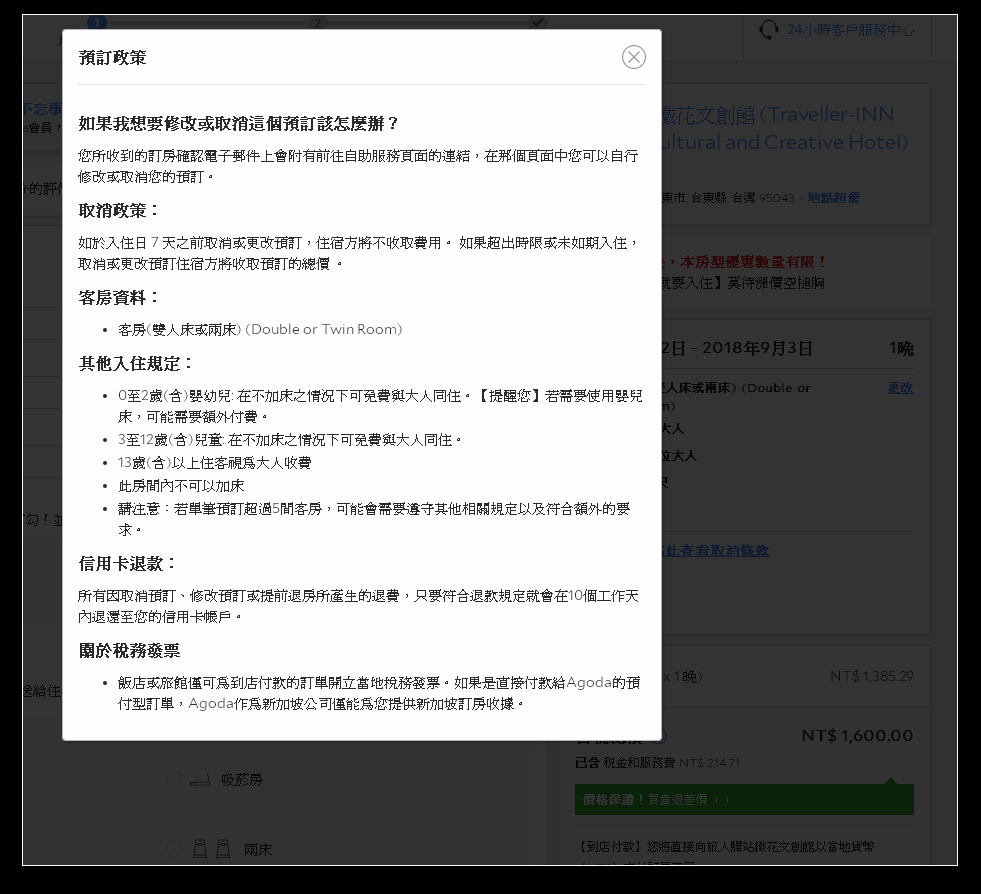Click the Double or Twin Room list item

pos(260,329)
